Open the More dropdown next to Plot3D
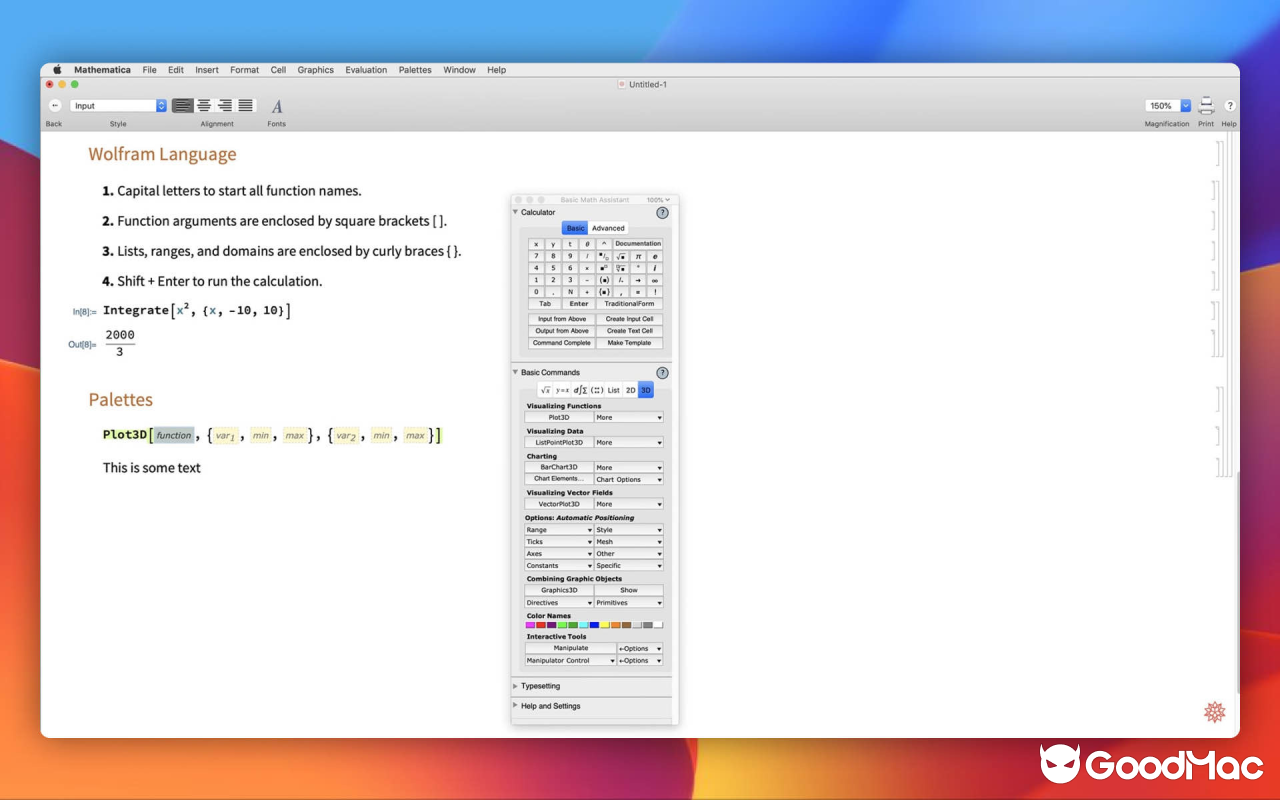Image resolution: width=1280 pixels, height=800 pixels. (628, 417)
